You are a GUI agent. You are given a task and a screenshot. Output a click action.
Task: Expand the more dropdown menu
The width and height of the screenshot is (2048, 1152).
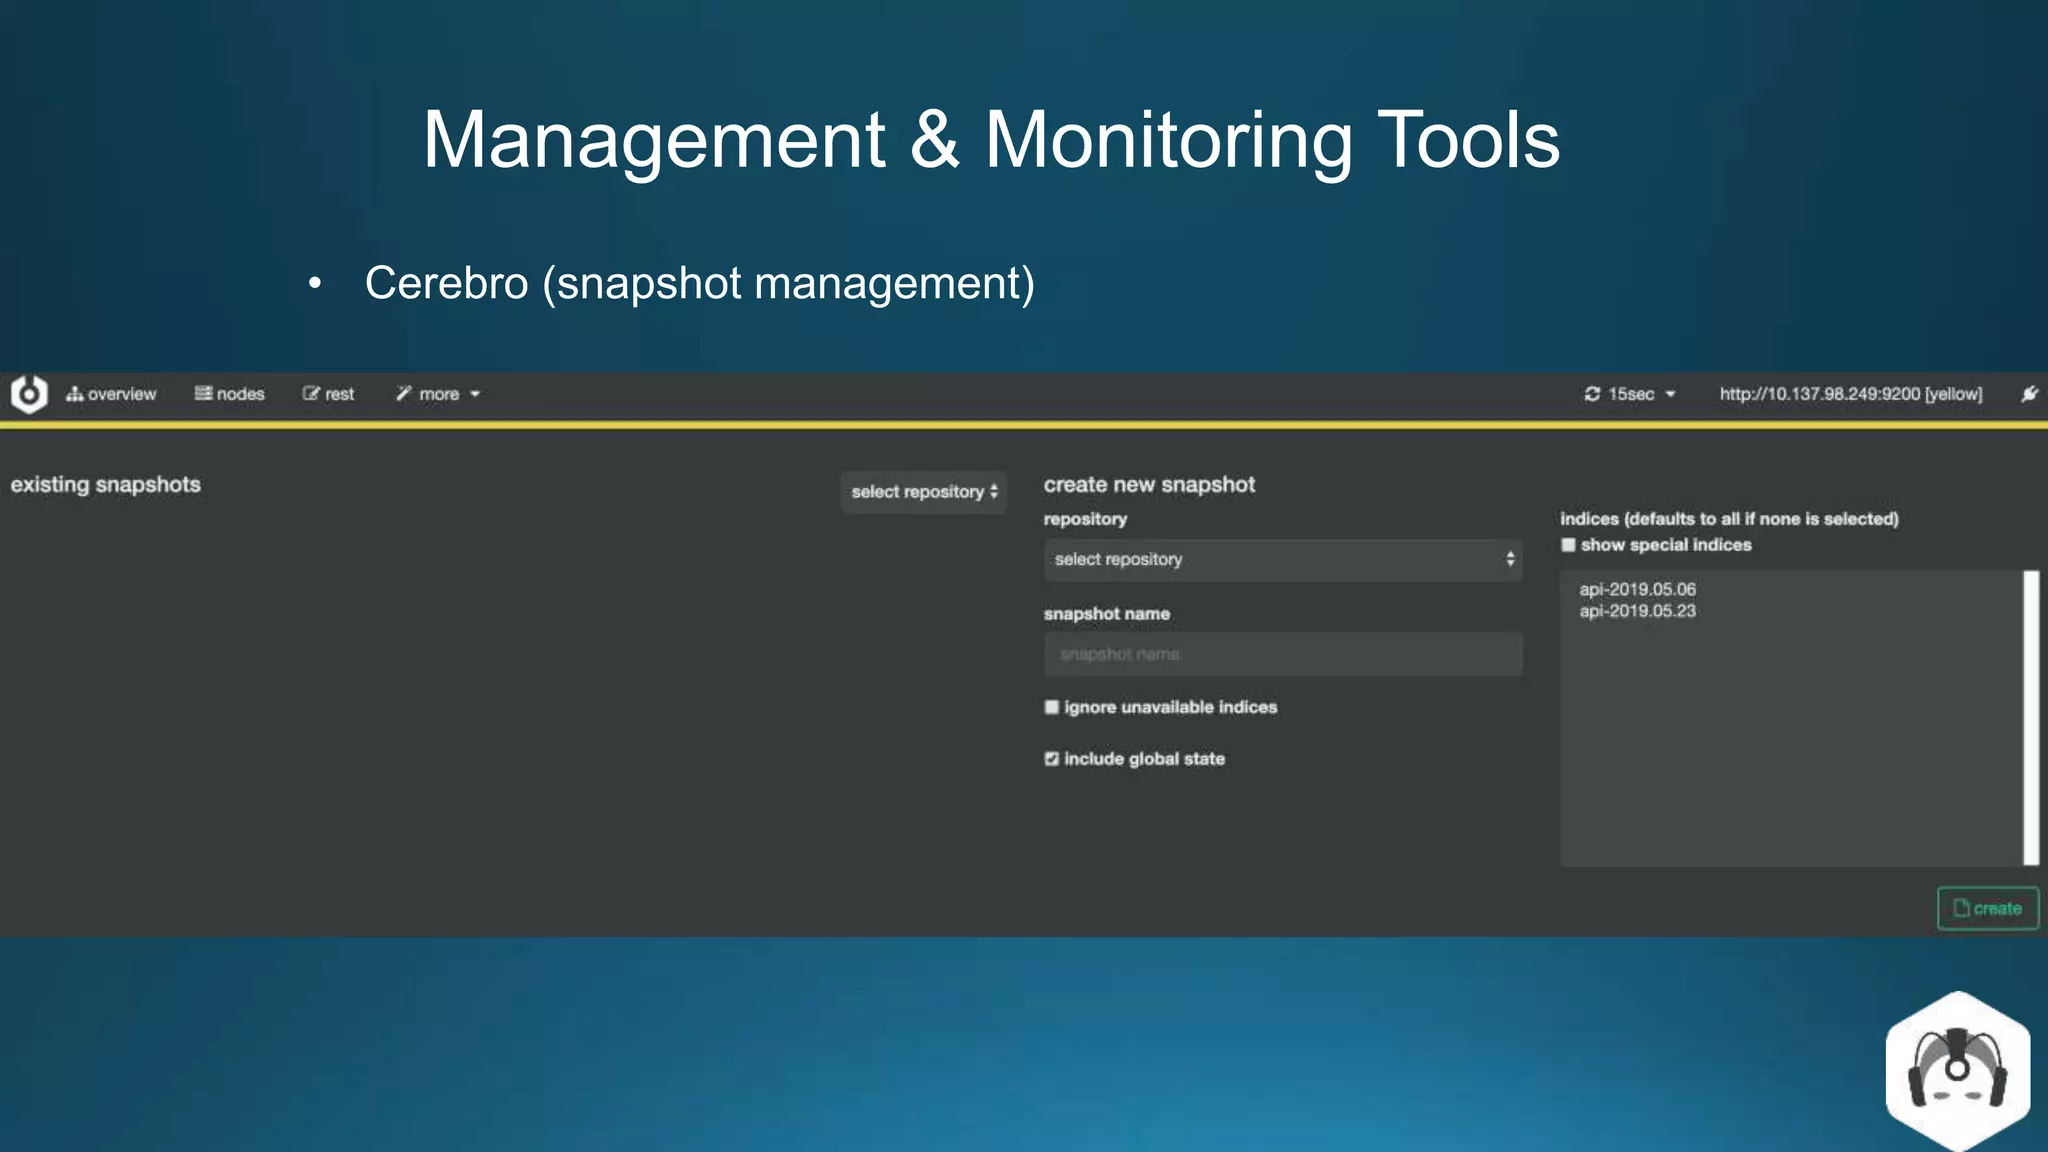(438, 394)
